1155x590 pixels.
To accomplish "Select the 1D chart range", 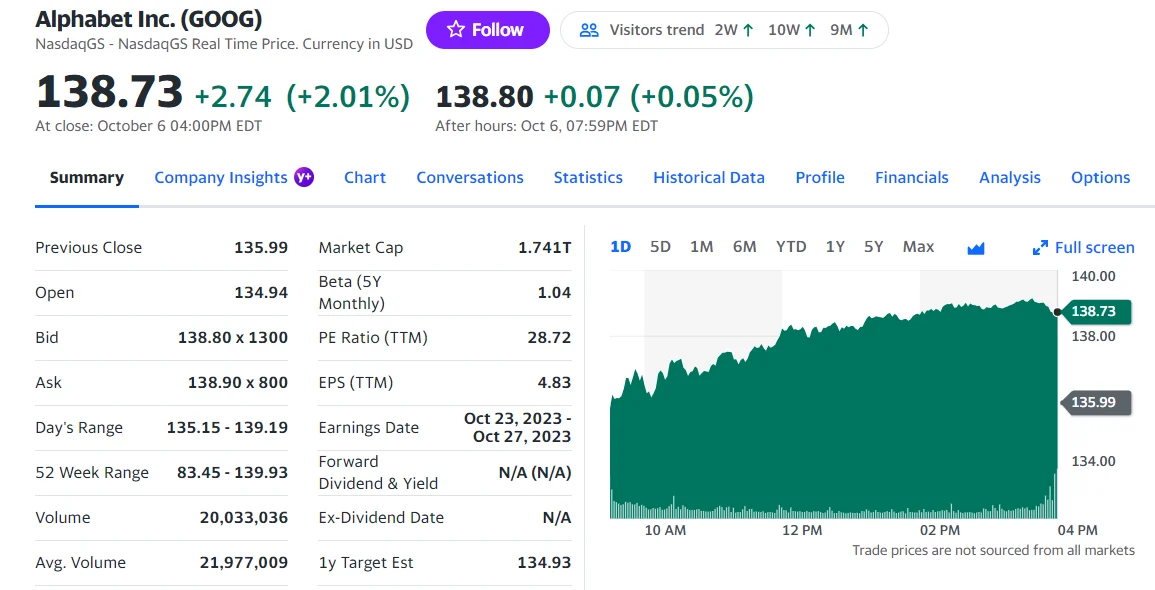I will tap(620, 247).
